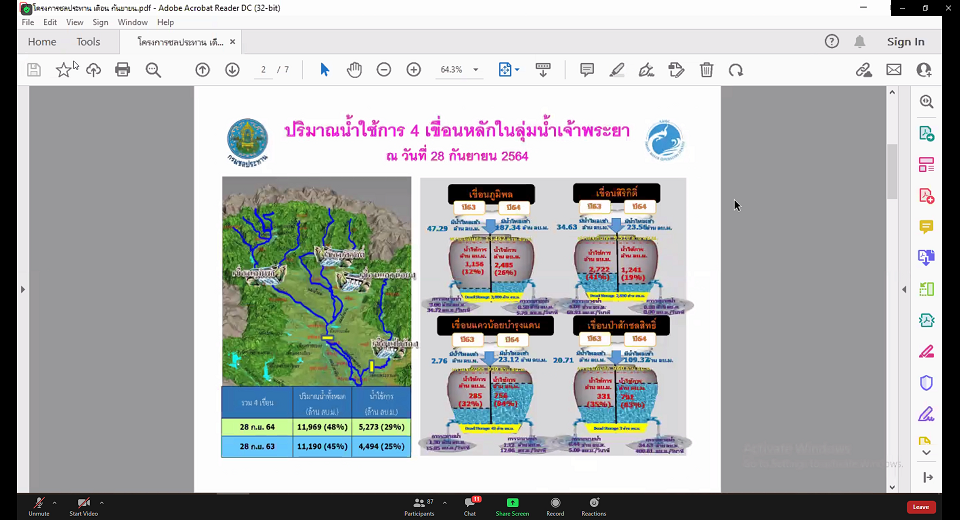Viewport: 960px width, 520px height.
Task: Zoom in with plus button
Action: [x=414, y=70]
